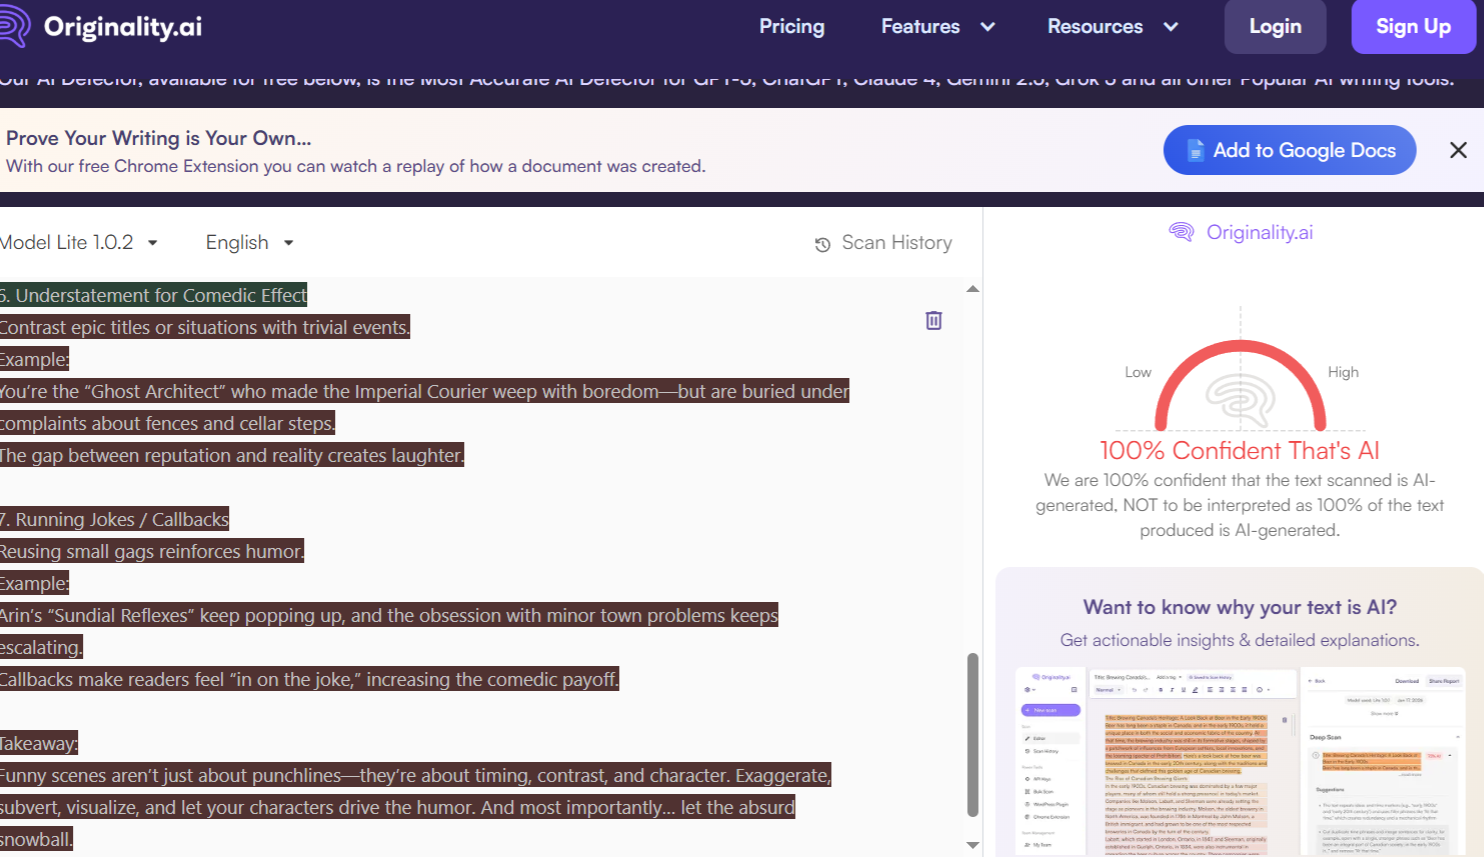Click the text box scroll-down arrow
1484x857 pixels.
coord(972,845)
